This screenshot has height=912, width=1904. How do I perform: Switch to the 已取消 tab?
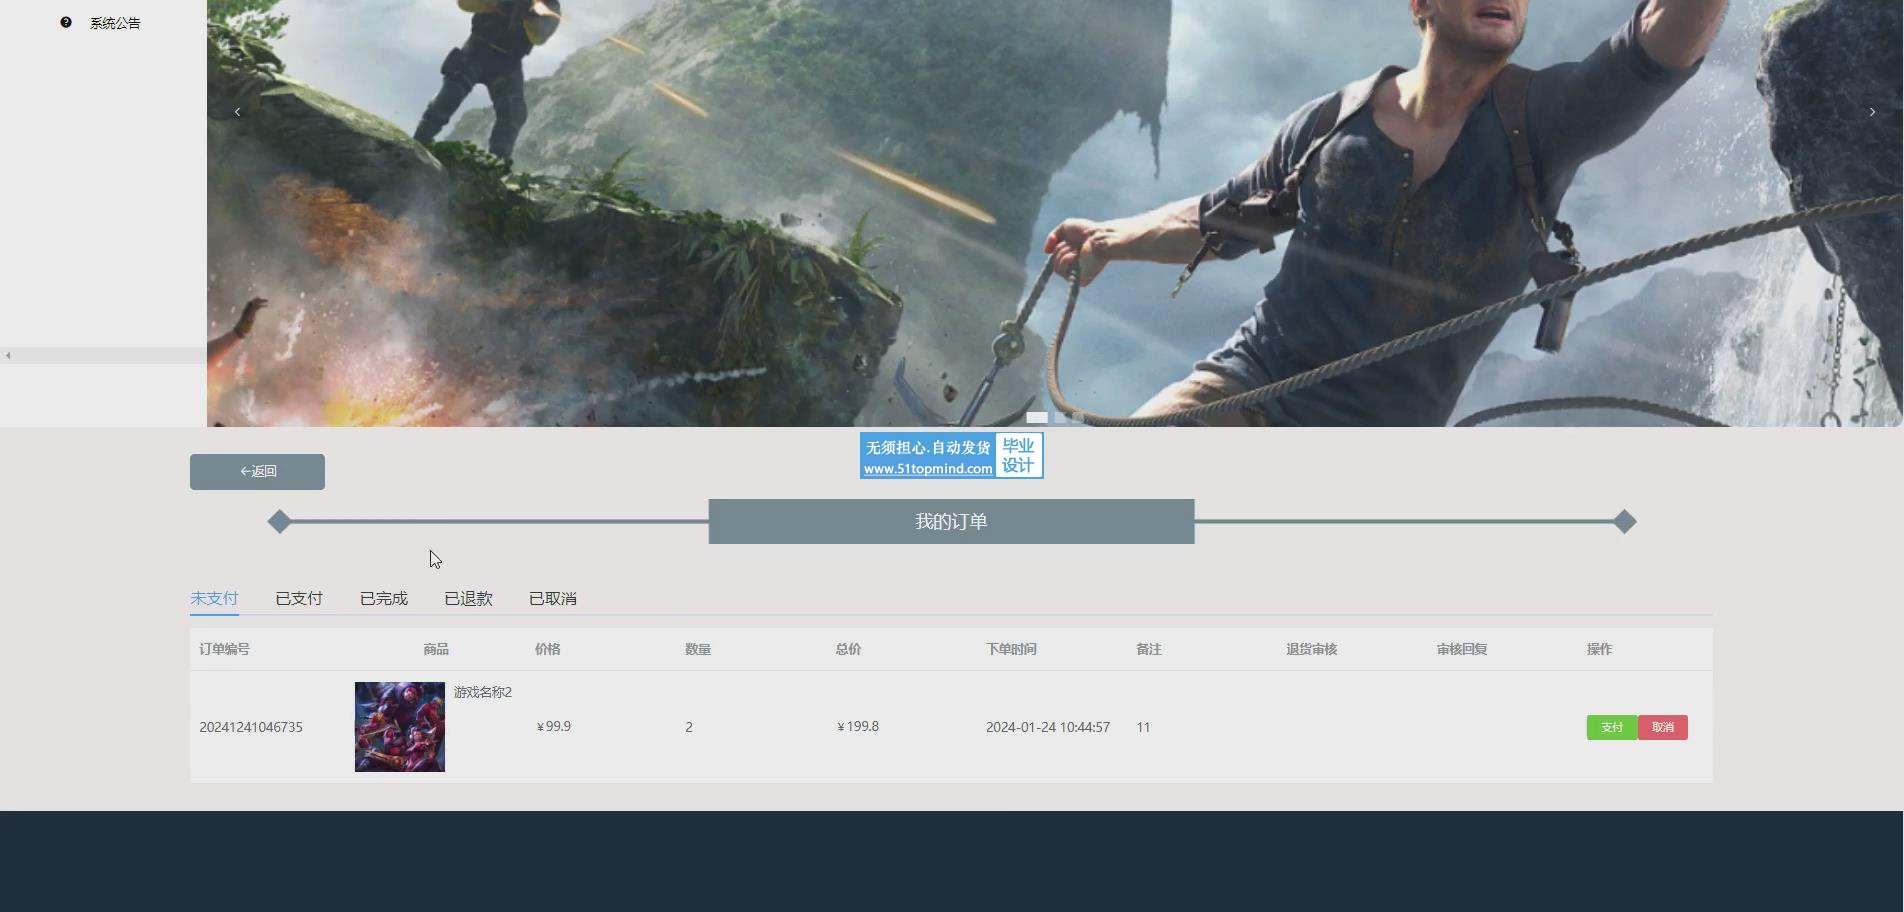553,598
